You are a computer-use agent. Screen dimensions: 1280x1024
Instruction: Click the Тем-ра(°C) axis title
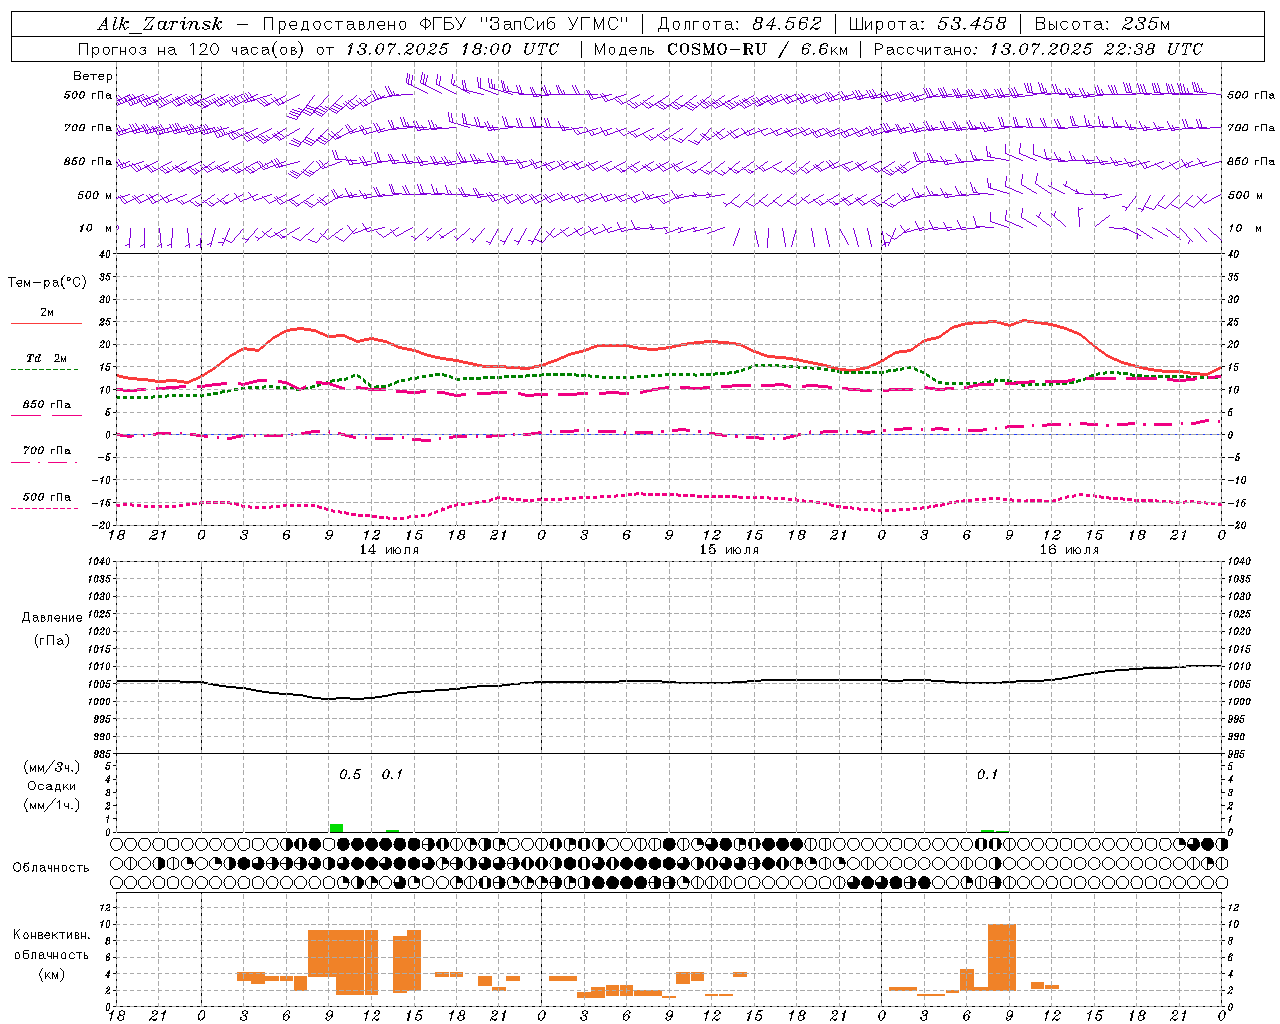click(47, 283)
